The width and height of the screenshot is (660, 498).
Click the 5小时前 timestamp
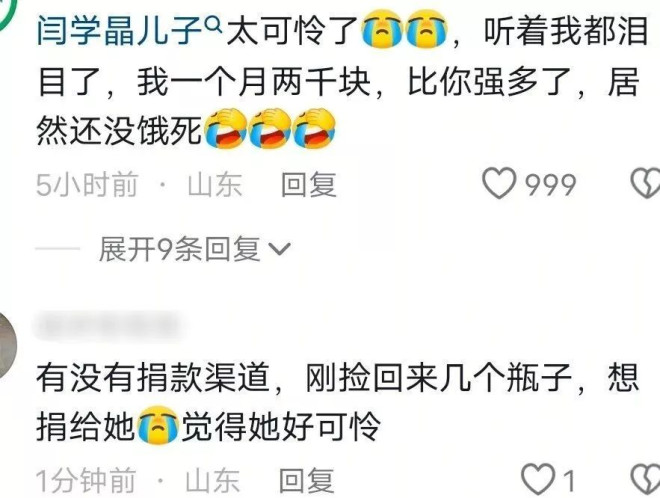coord(87,184)
